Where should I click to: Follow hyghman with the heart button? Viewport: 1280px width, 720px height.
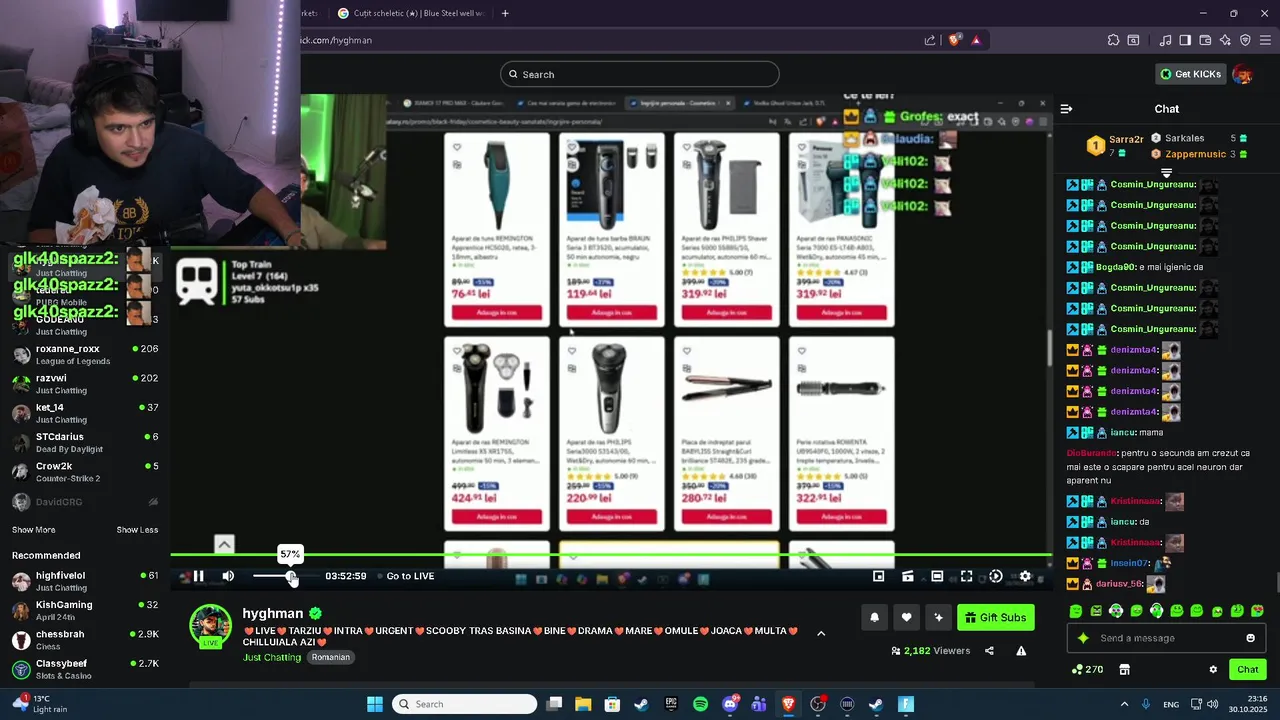coord(906,618)
